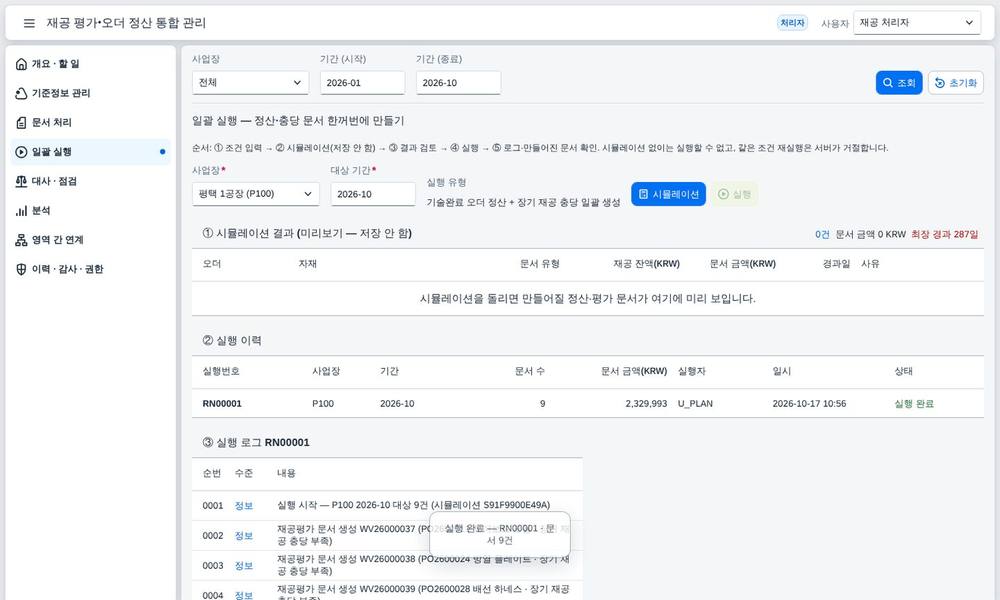Screen dimensions: 1000x600
Task: Open the hamburger menu icon
Action: click(29, 23)
